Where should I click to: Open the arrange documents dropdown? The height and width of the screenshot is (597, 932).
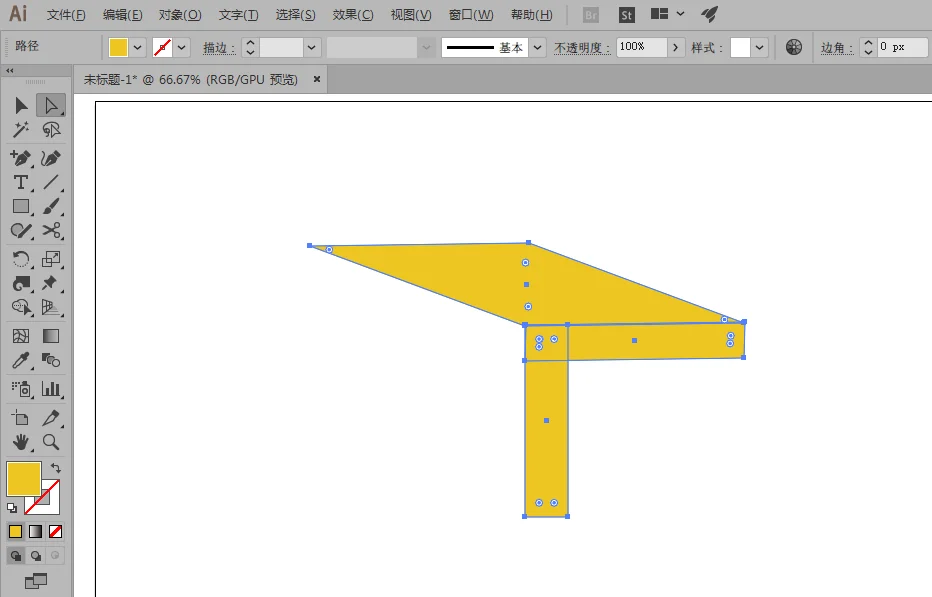(x=668, y=14)
